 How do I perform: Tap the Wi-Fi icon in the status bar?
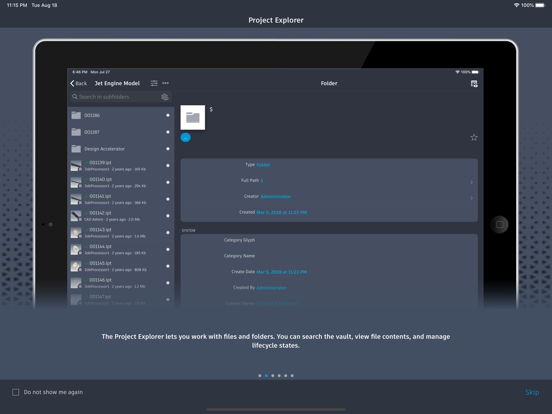516,5
